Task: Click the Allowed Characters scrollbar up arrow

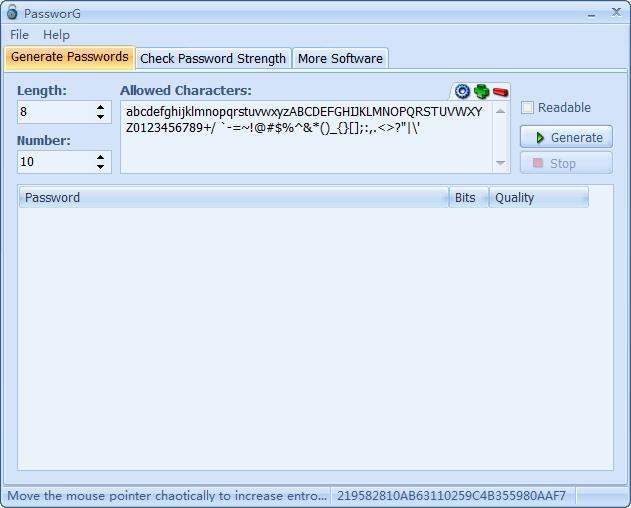Action: tap(501, 110)
